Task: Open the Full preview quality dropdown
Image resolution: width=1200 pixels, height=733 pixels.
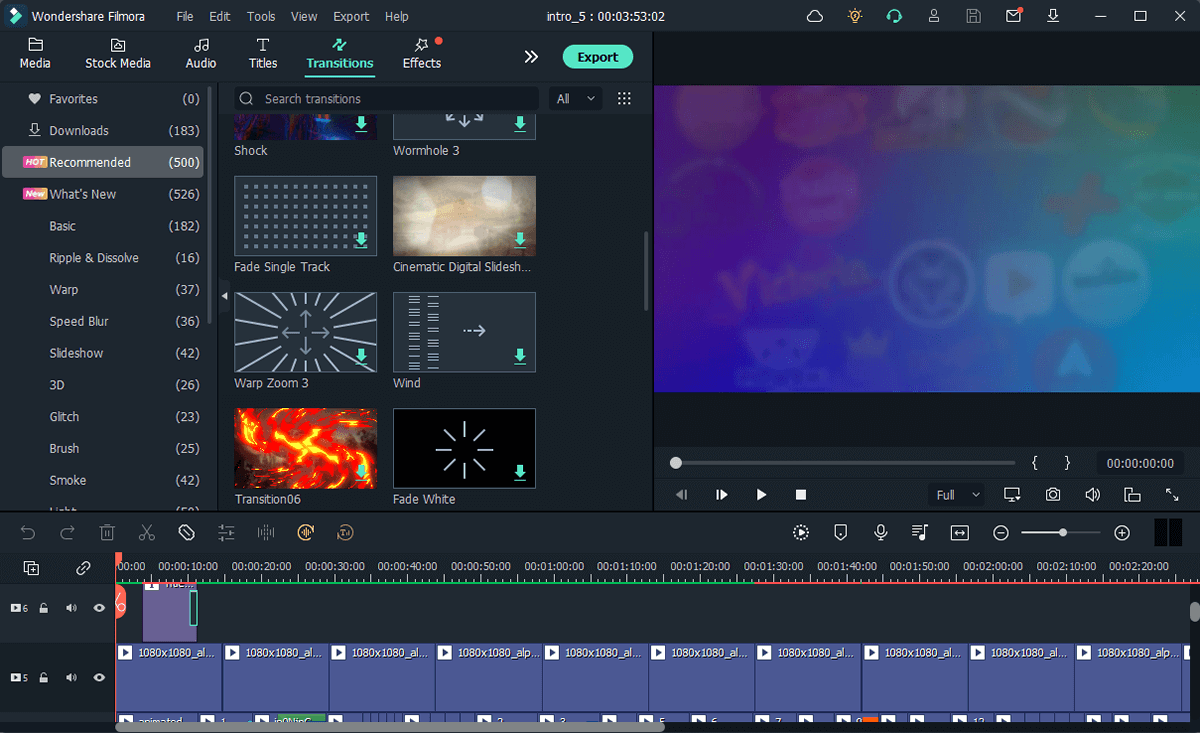Action: 956,495
